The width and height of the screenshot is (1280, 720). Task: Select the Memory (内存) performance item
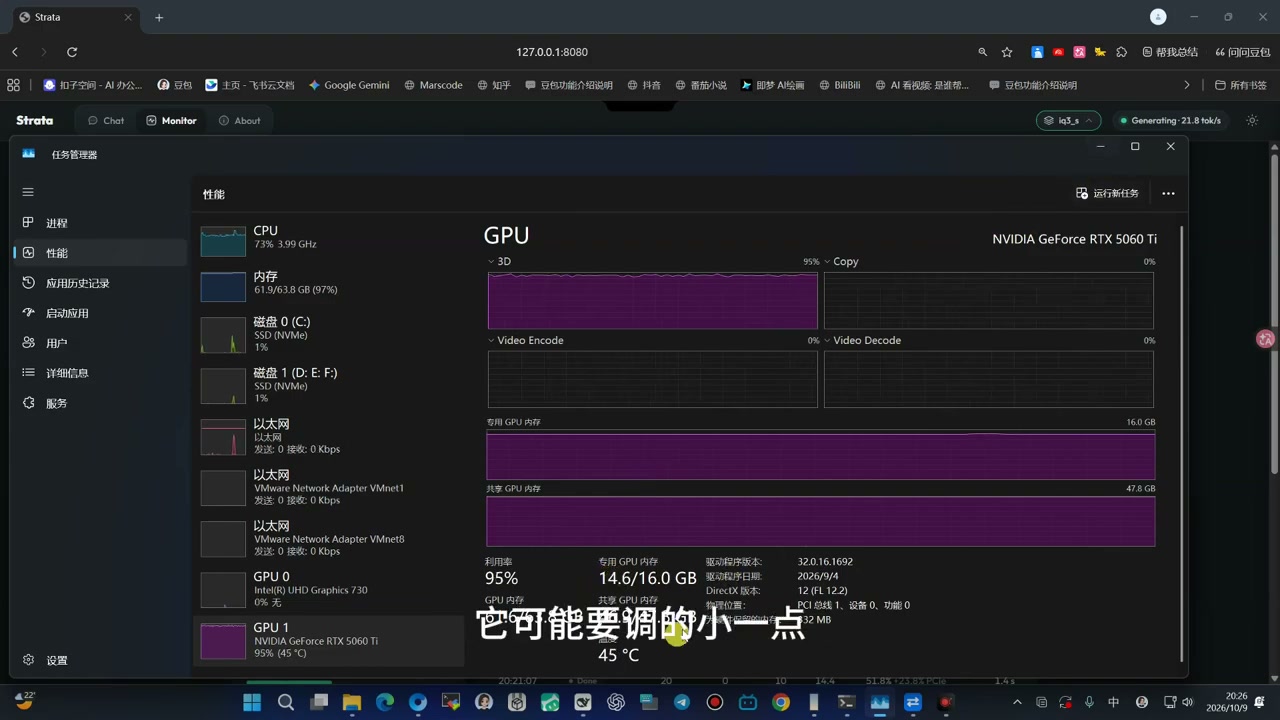click(328, 284)
